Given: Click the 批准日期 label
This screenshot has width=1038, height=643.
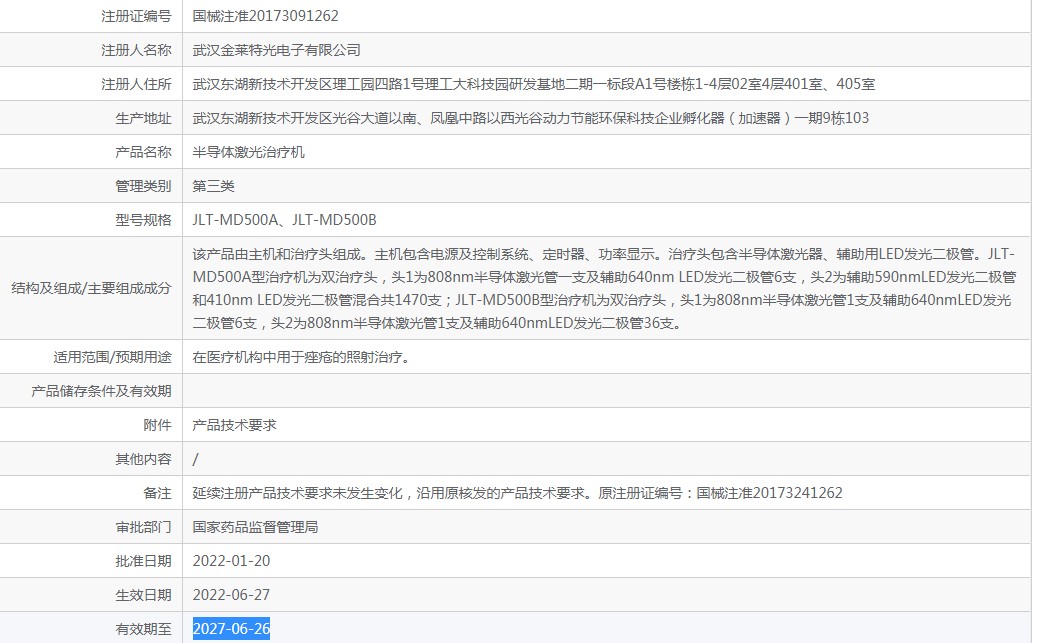Looking at the screenshot, I should (143, 561).
